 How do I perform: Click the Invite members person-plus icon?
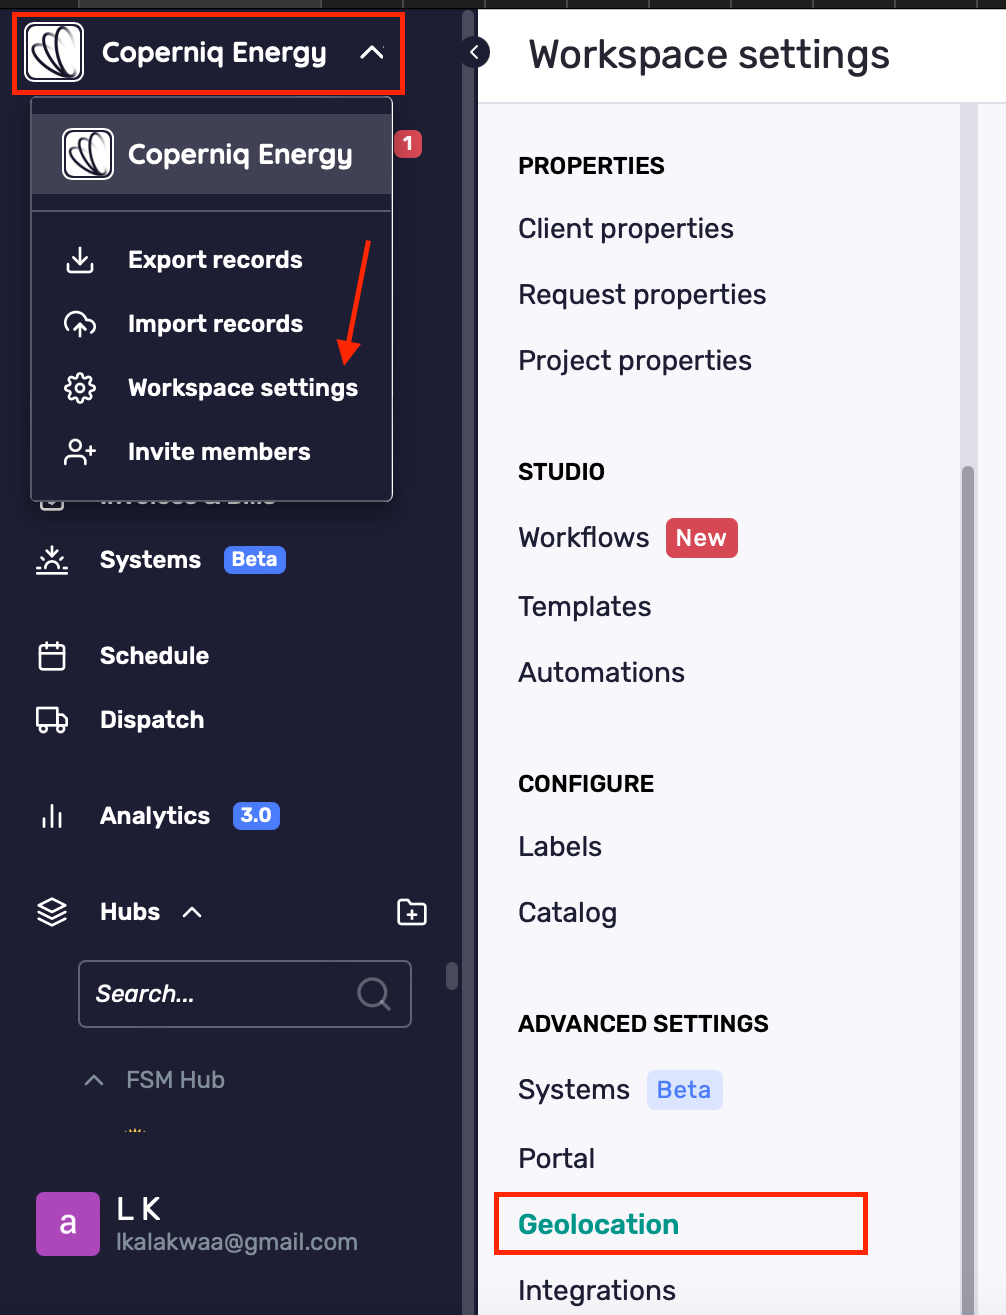[80, 452]
